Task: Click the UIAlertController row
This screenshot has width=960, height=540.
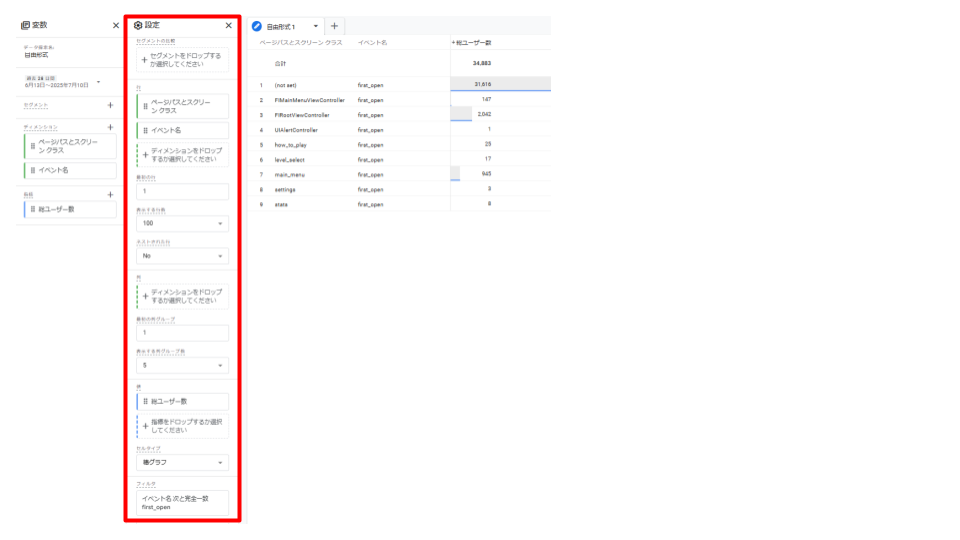Action: point(399,130)
